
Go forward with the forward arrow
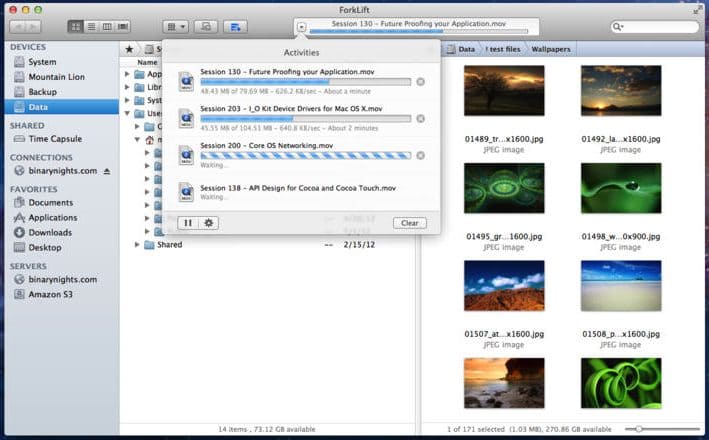(33, 27)
